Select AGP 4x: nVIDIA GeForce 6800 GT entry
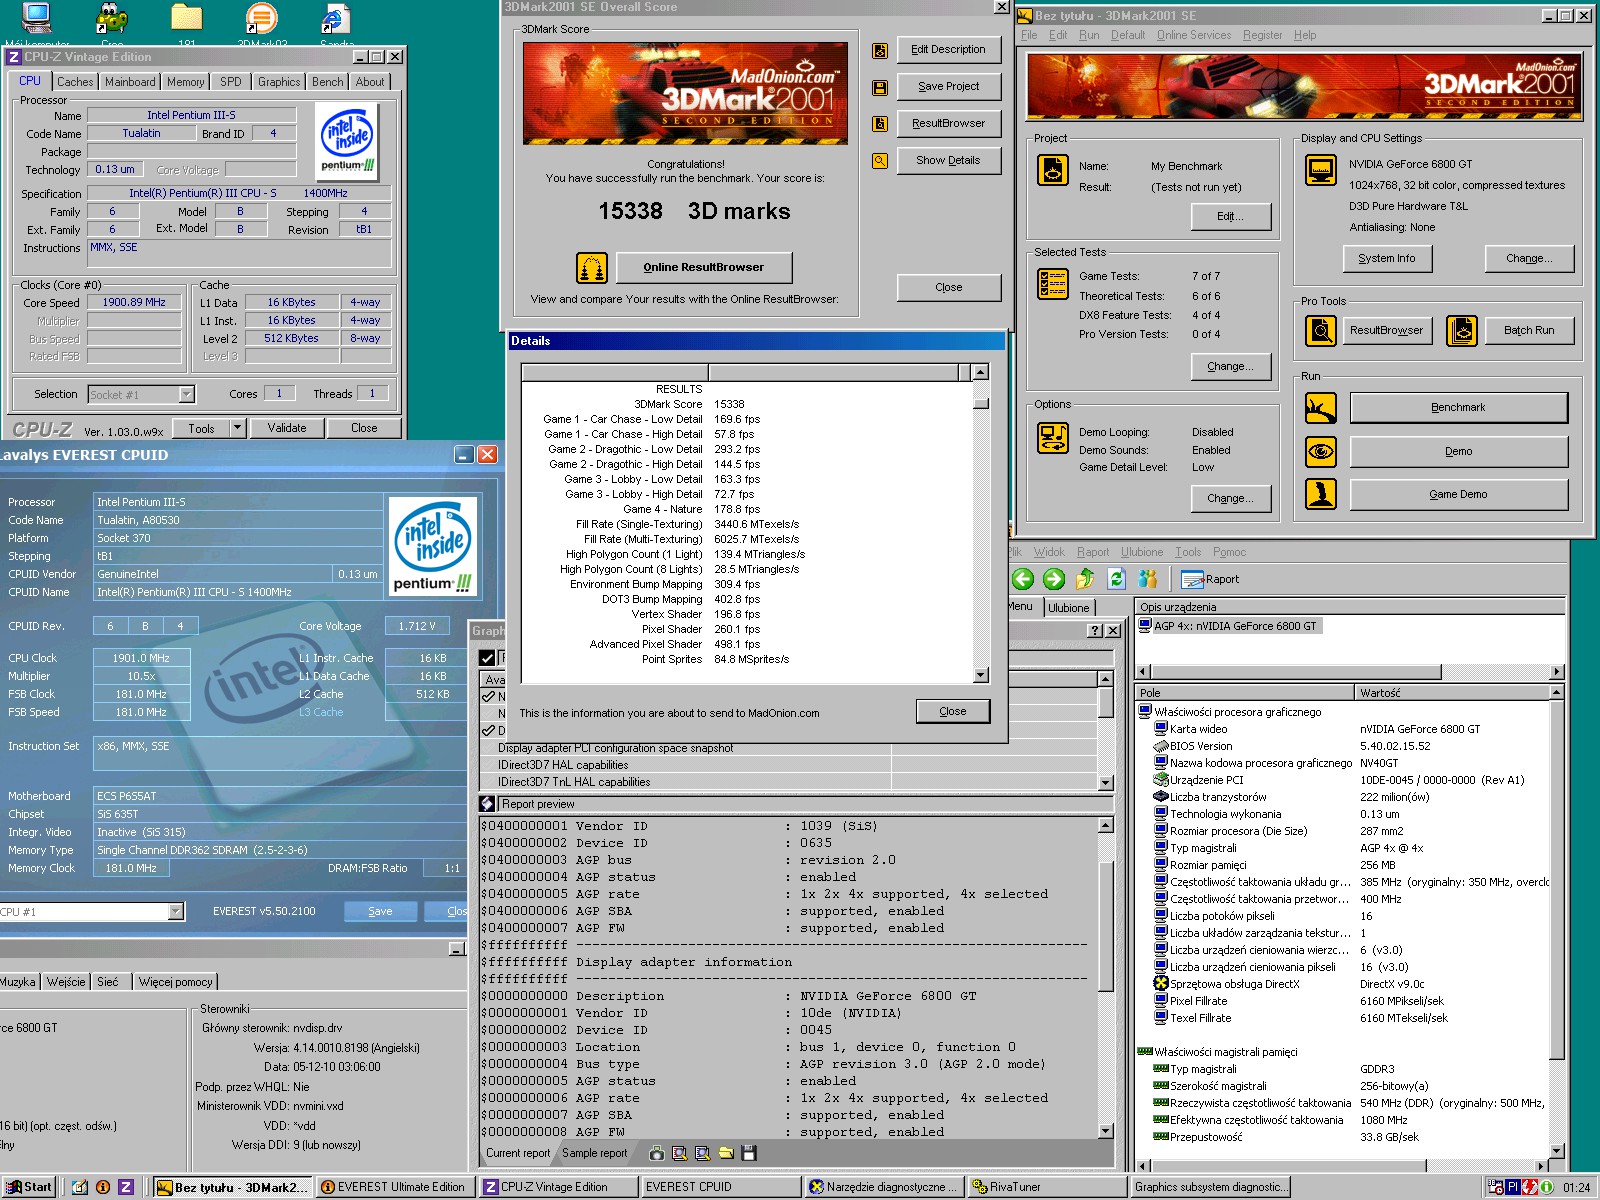This screenshot has width=1600, height=1200. 1229,626
